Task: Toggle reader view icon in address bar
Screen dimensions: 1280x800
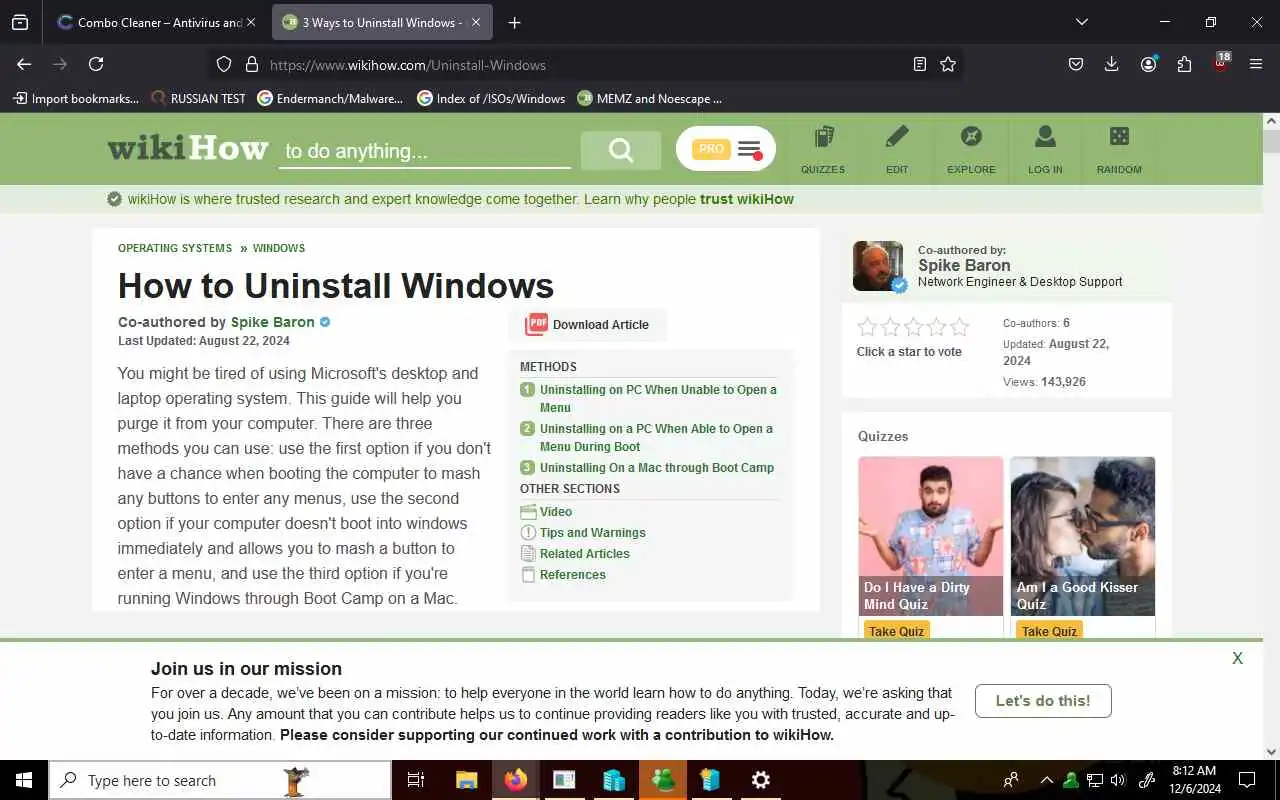Action: point(920,64)
